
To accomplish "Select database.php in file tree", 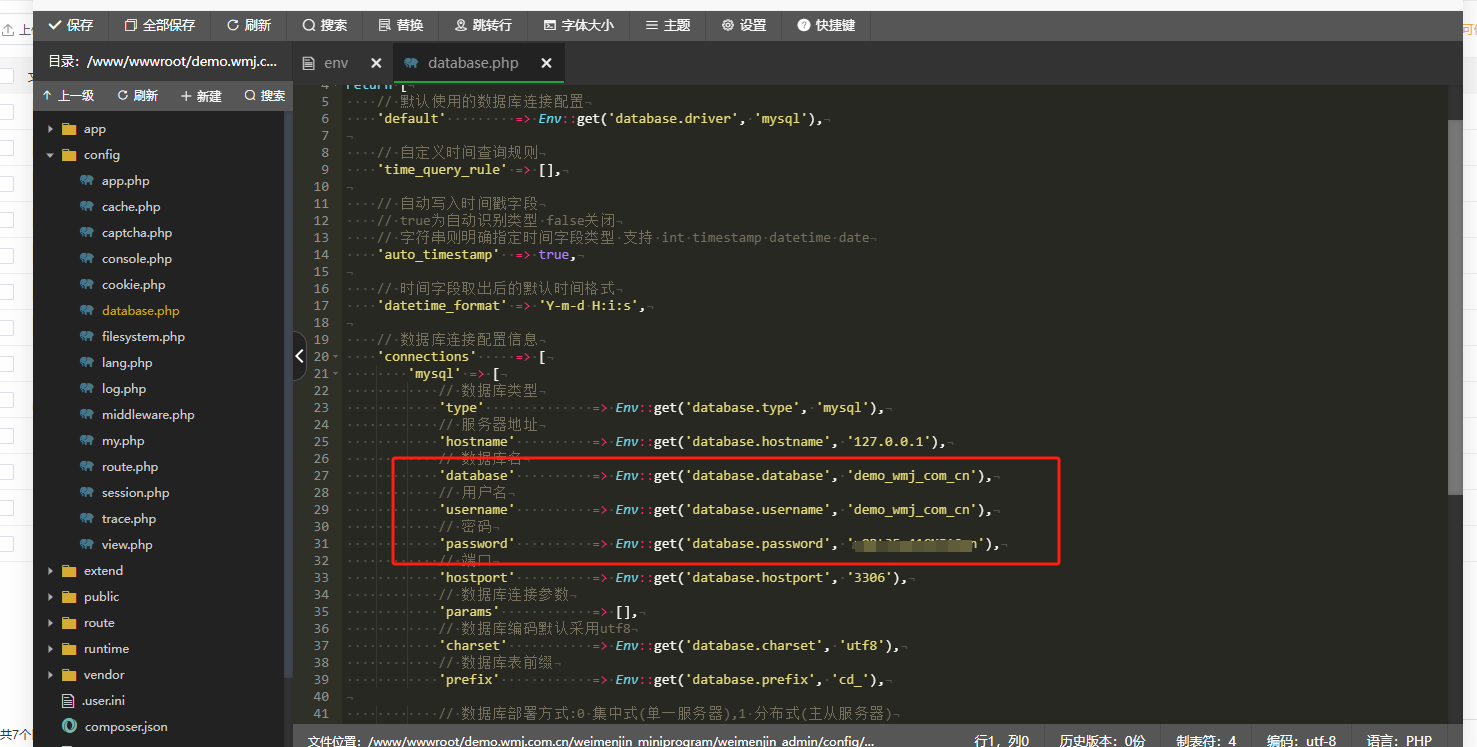I will 140,311.
